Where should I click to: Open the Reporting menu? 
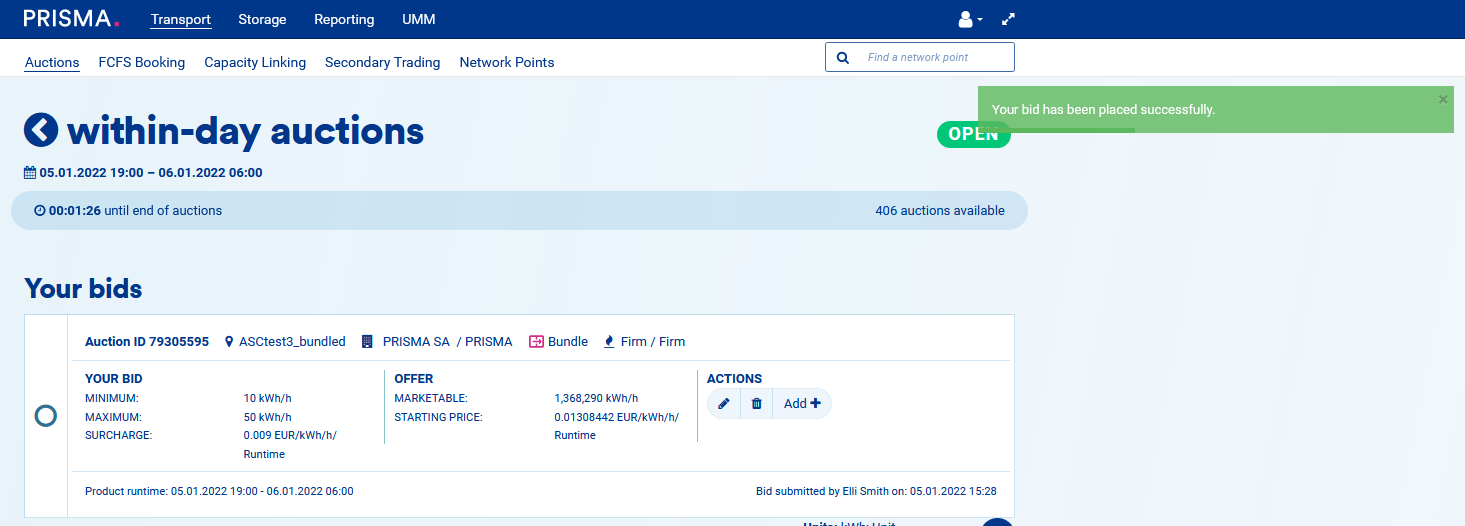pyautogui.click(x=344, y=19)
